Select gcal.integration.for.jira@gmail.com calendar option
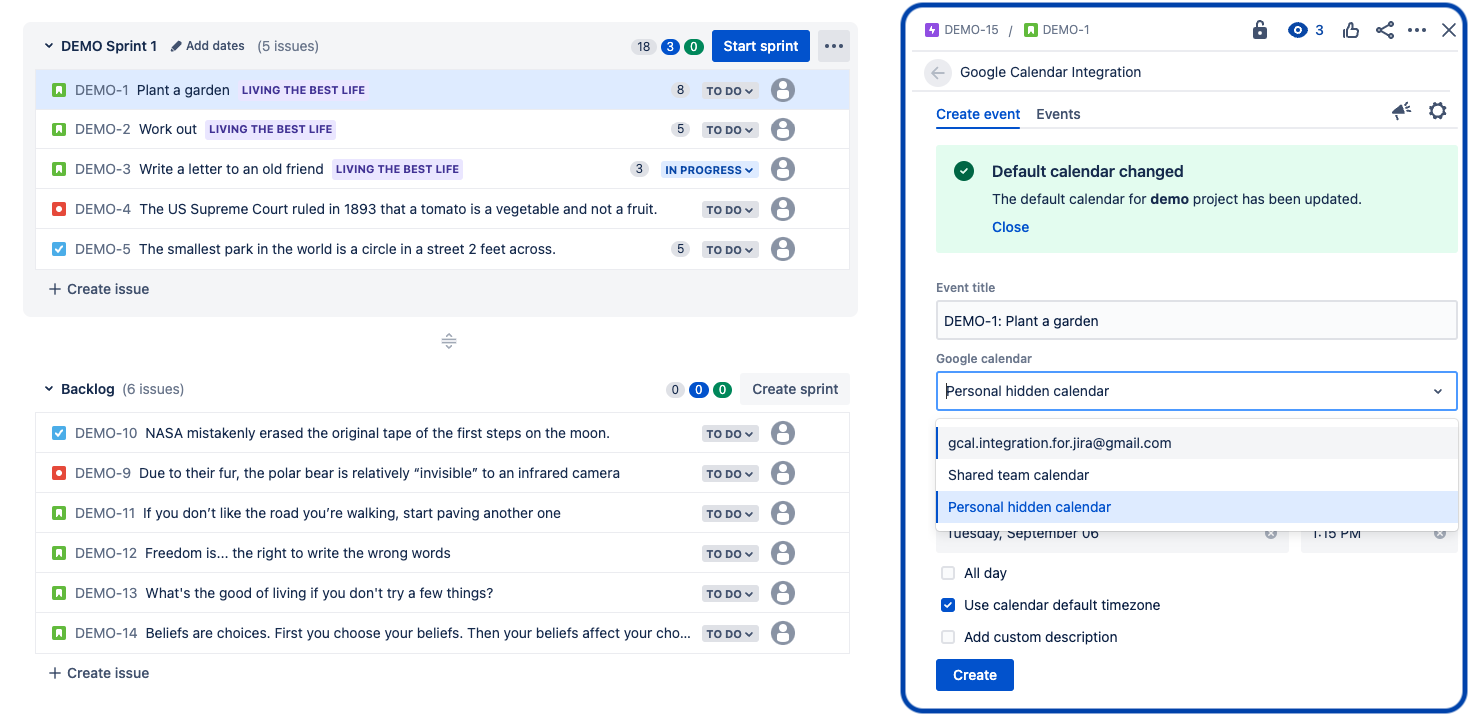 pyautogui.click(x=1197, y=443)
